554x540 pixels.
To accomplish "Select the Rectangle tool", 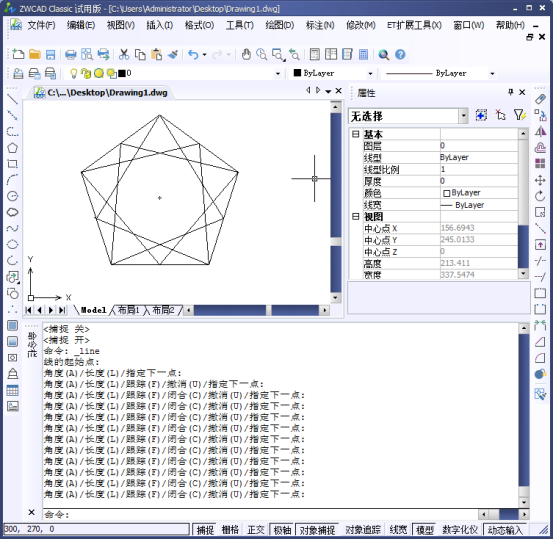I will coord(12,164).
